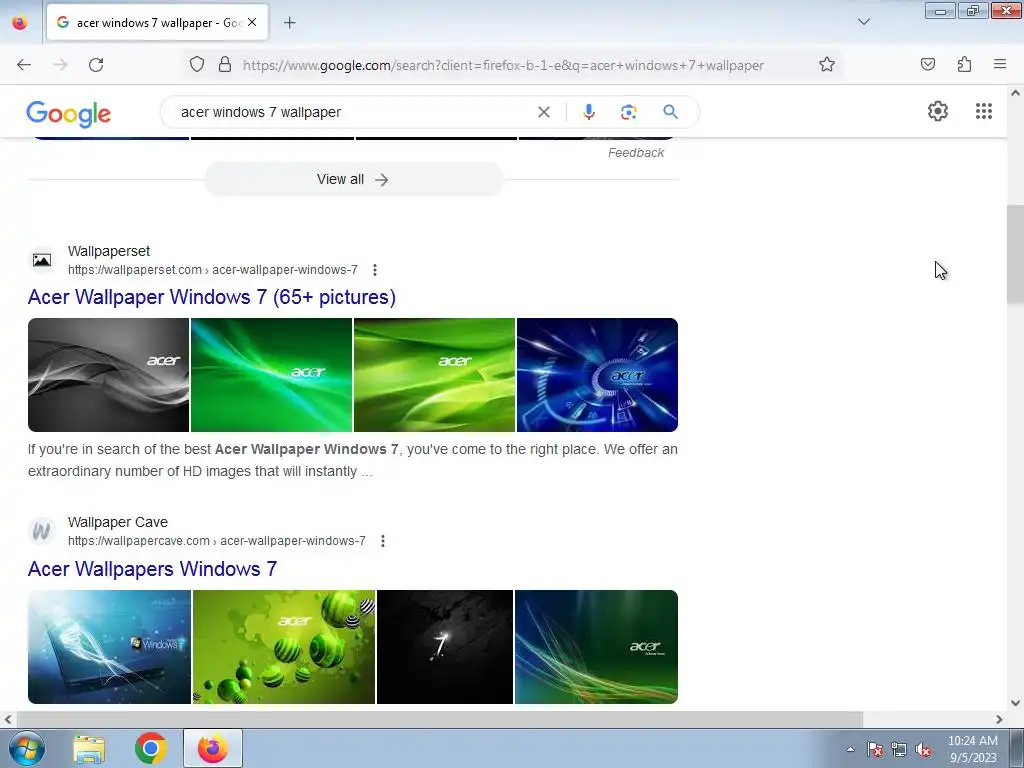Start Google voice search microphone
The width and height of the screenshot is (1024, 768).
(589, 112)
